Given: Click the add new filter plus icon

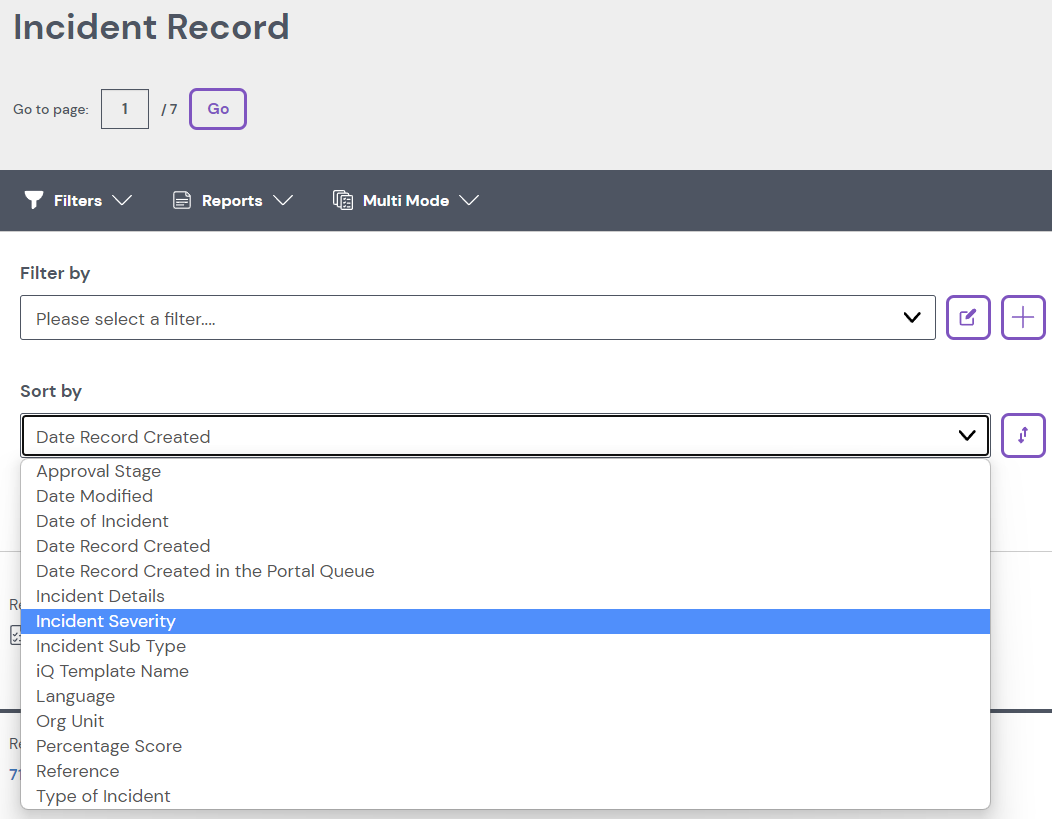Looking at the screenshot, I should point(1023,318).
